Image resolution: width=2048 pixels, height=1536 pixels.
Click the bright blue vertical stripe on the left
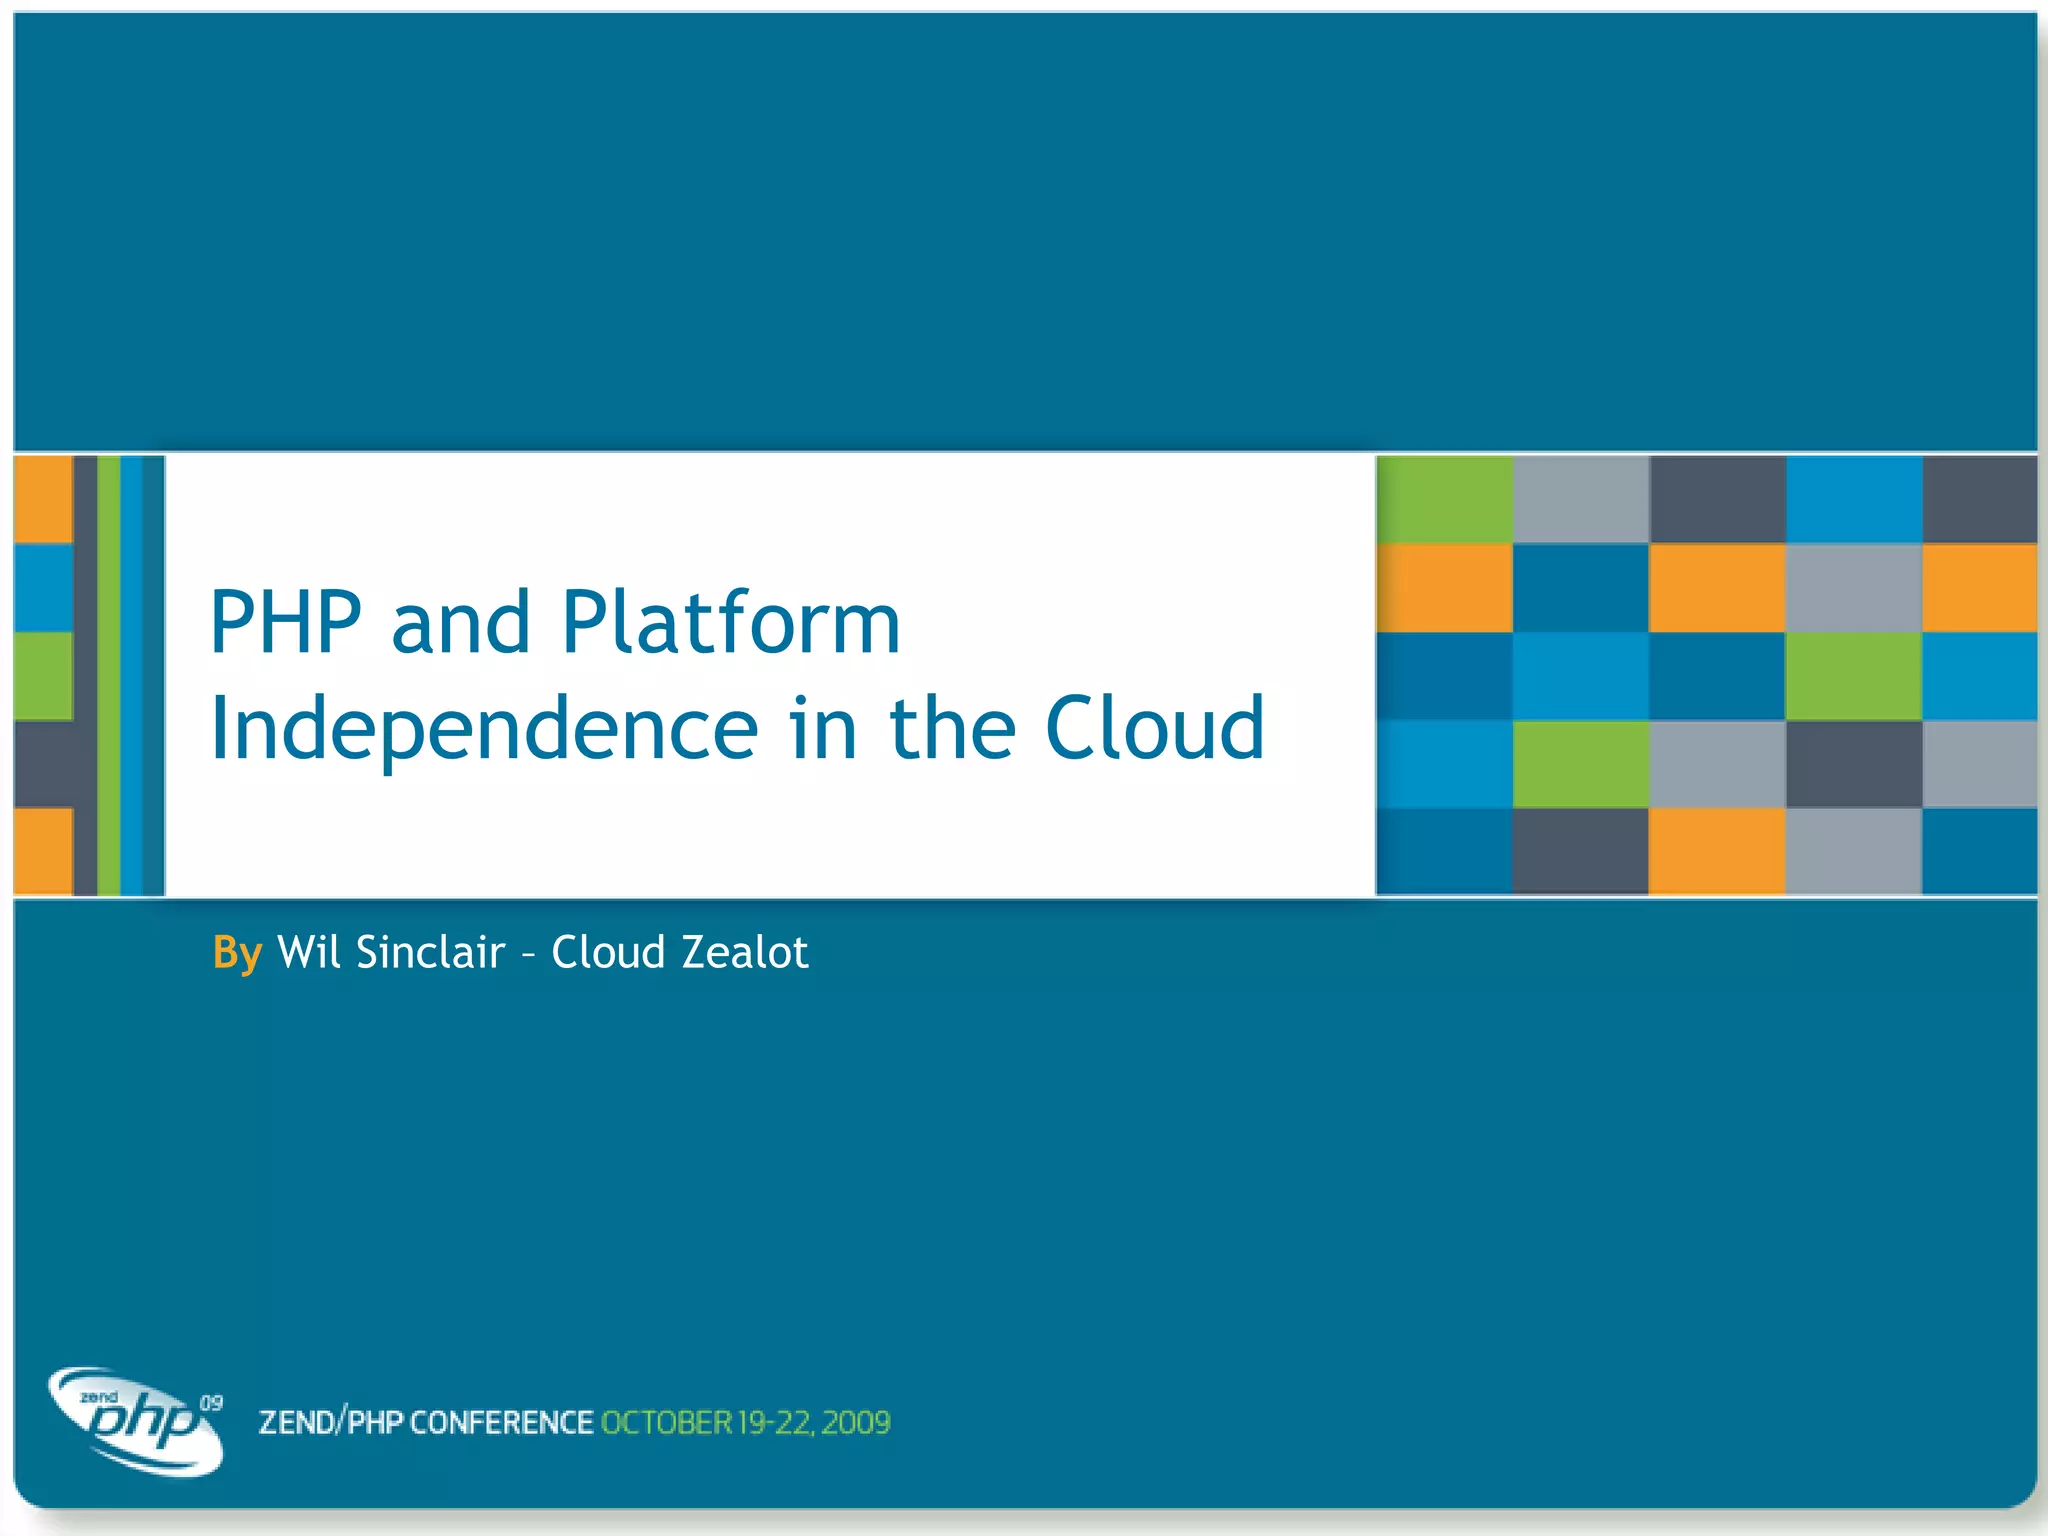pos(131,675)
